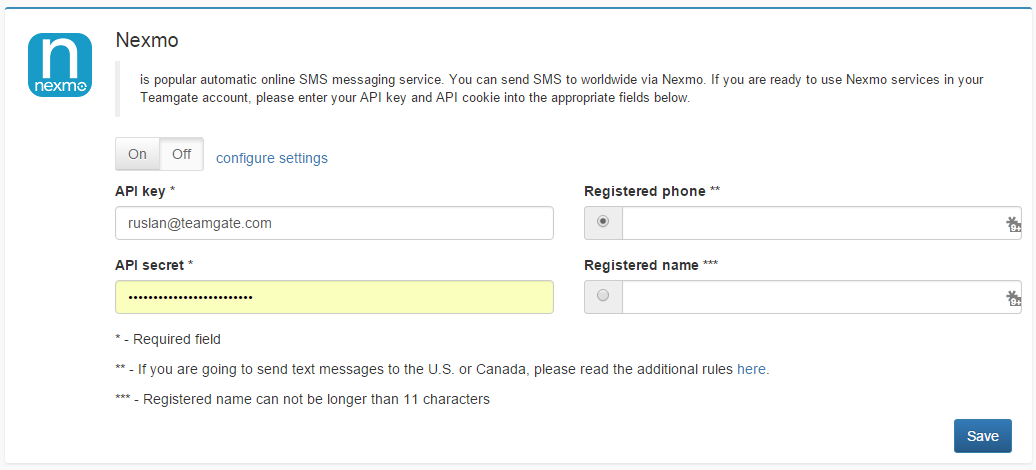This screenshot has width=1036, height=470.
Task: Turn the Nexmo integration On
Action: click(137, 154)
